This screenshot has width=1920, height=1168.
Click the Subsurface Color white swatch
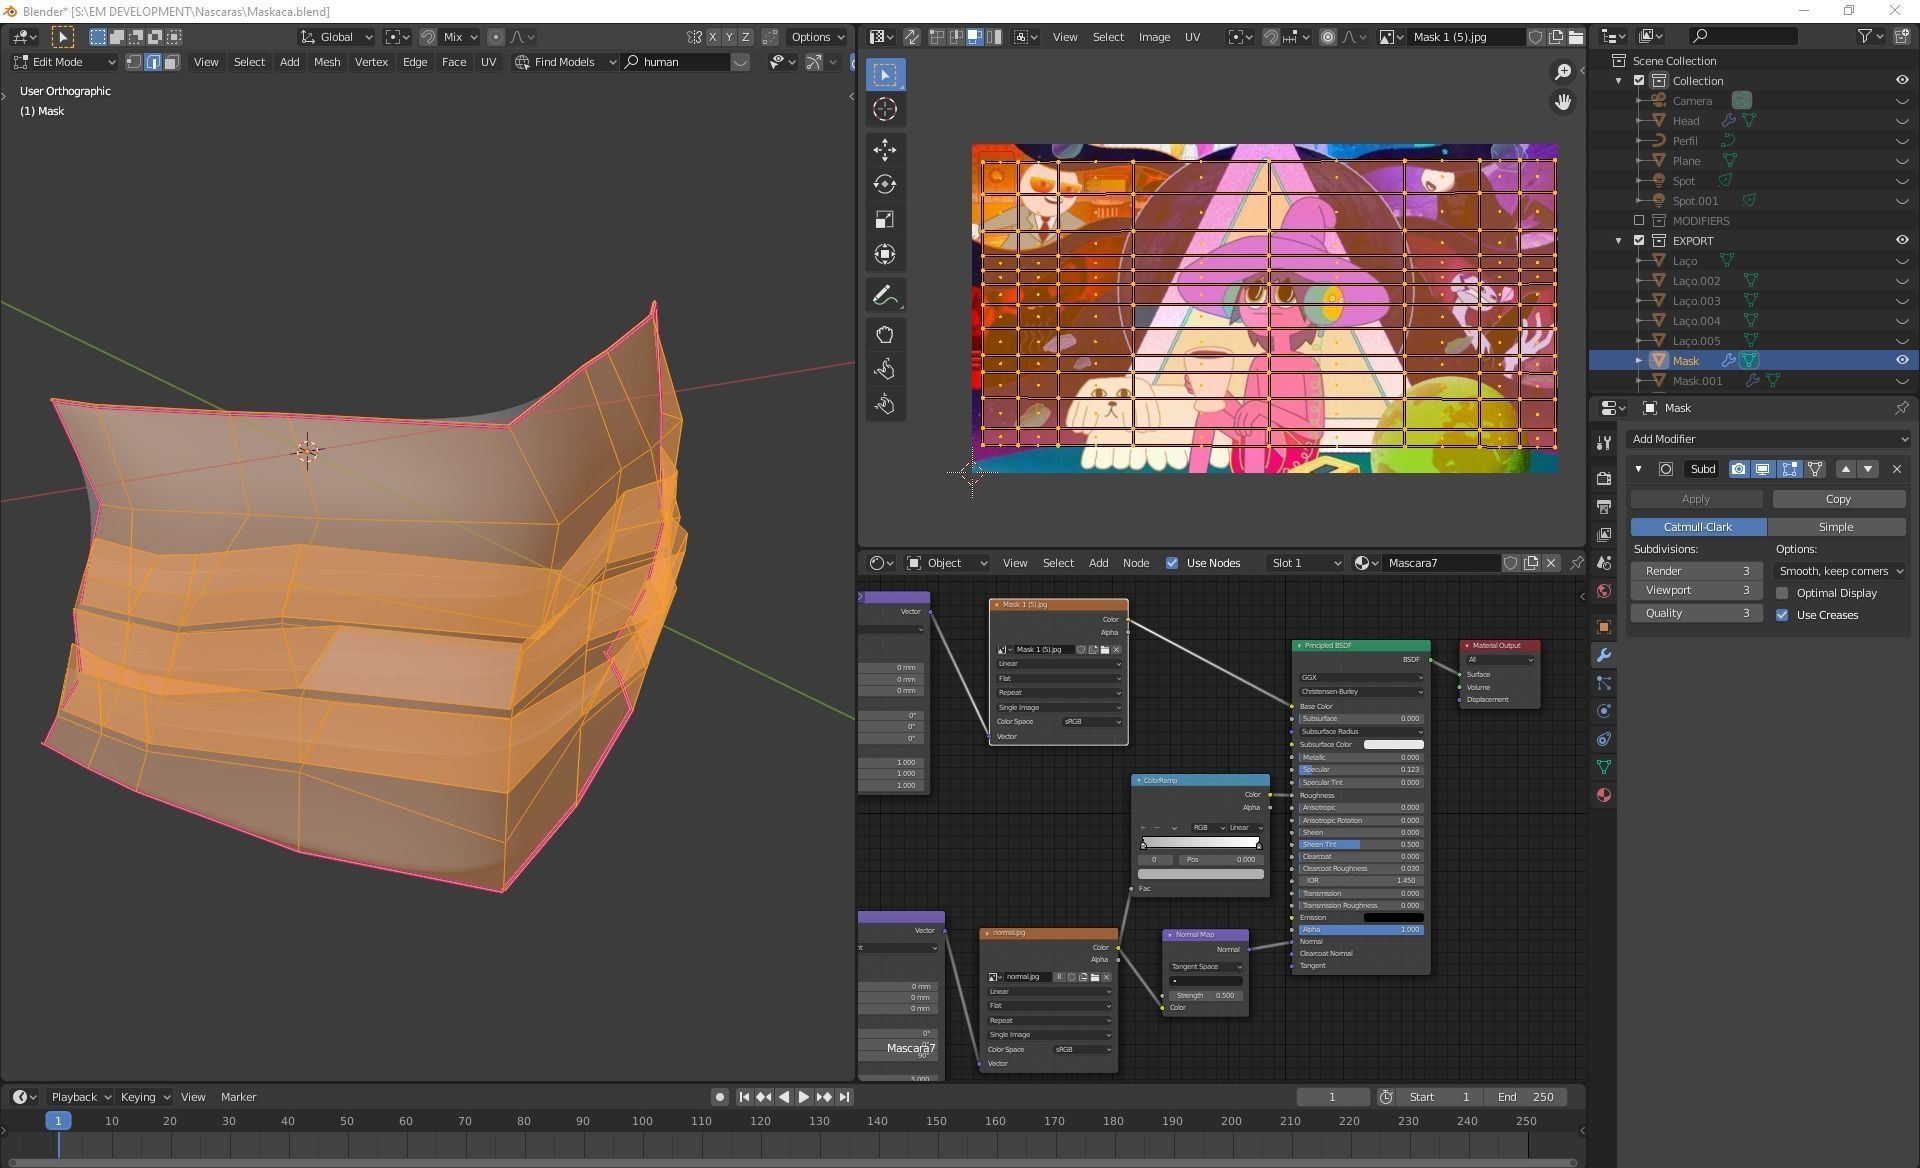[1392, 744]
